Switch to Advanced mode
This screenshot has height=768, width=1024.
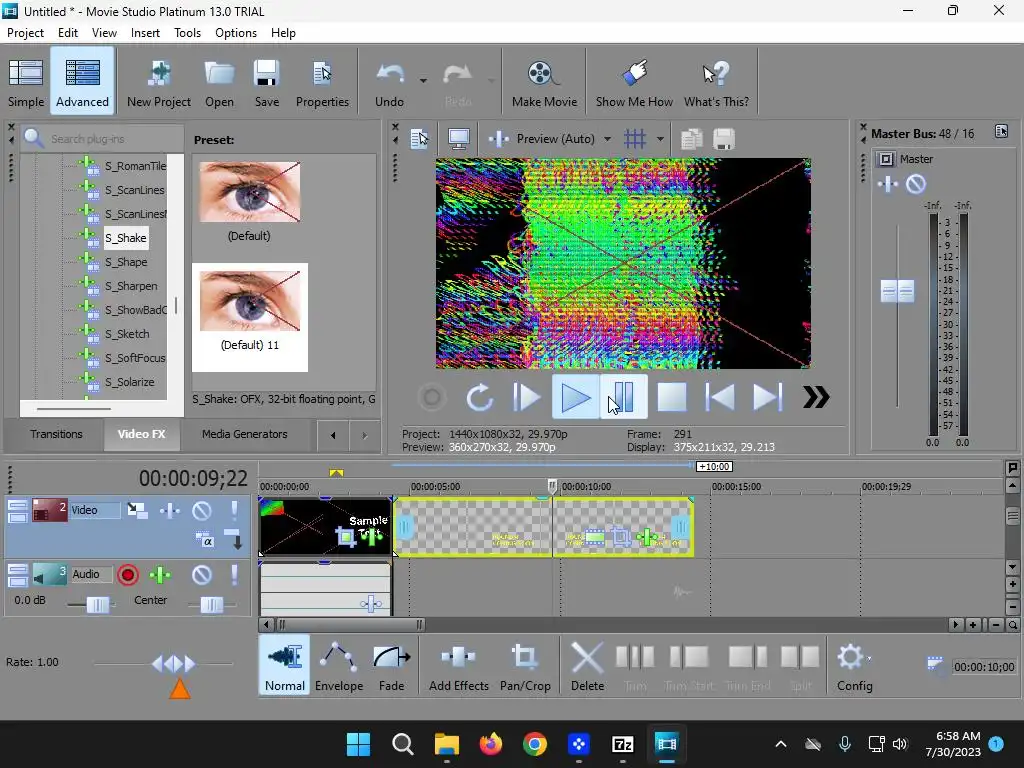click(x=82, y=82)
